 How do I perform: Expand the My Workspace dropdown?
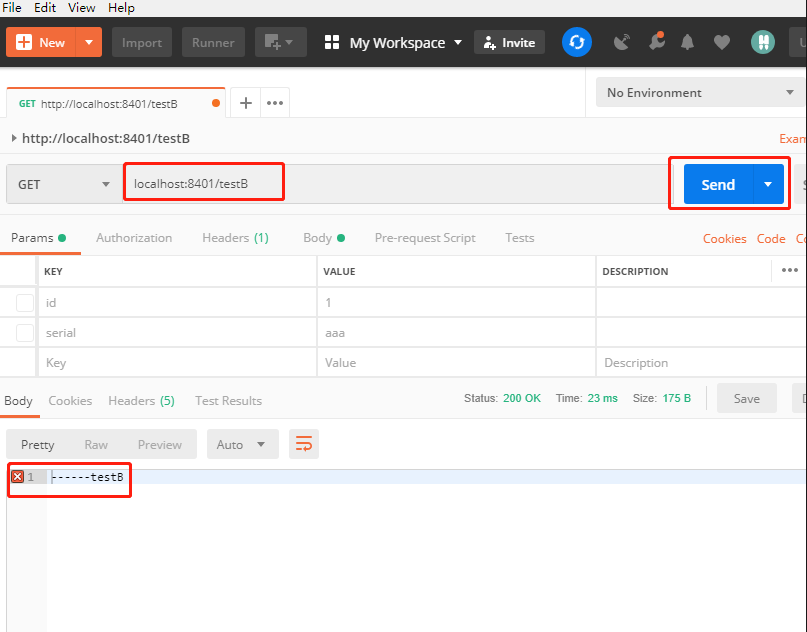click(394, 43)
